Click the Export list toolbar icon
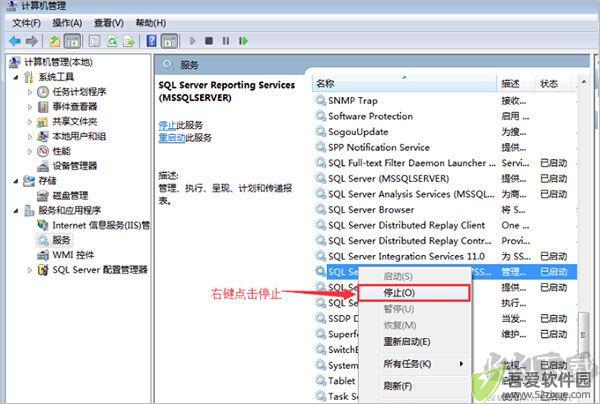The width and height of the screenshot is (600, 404). click(129, 41)
